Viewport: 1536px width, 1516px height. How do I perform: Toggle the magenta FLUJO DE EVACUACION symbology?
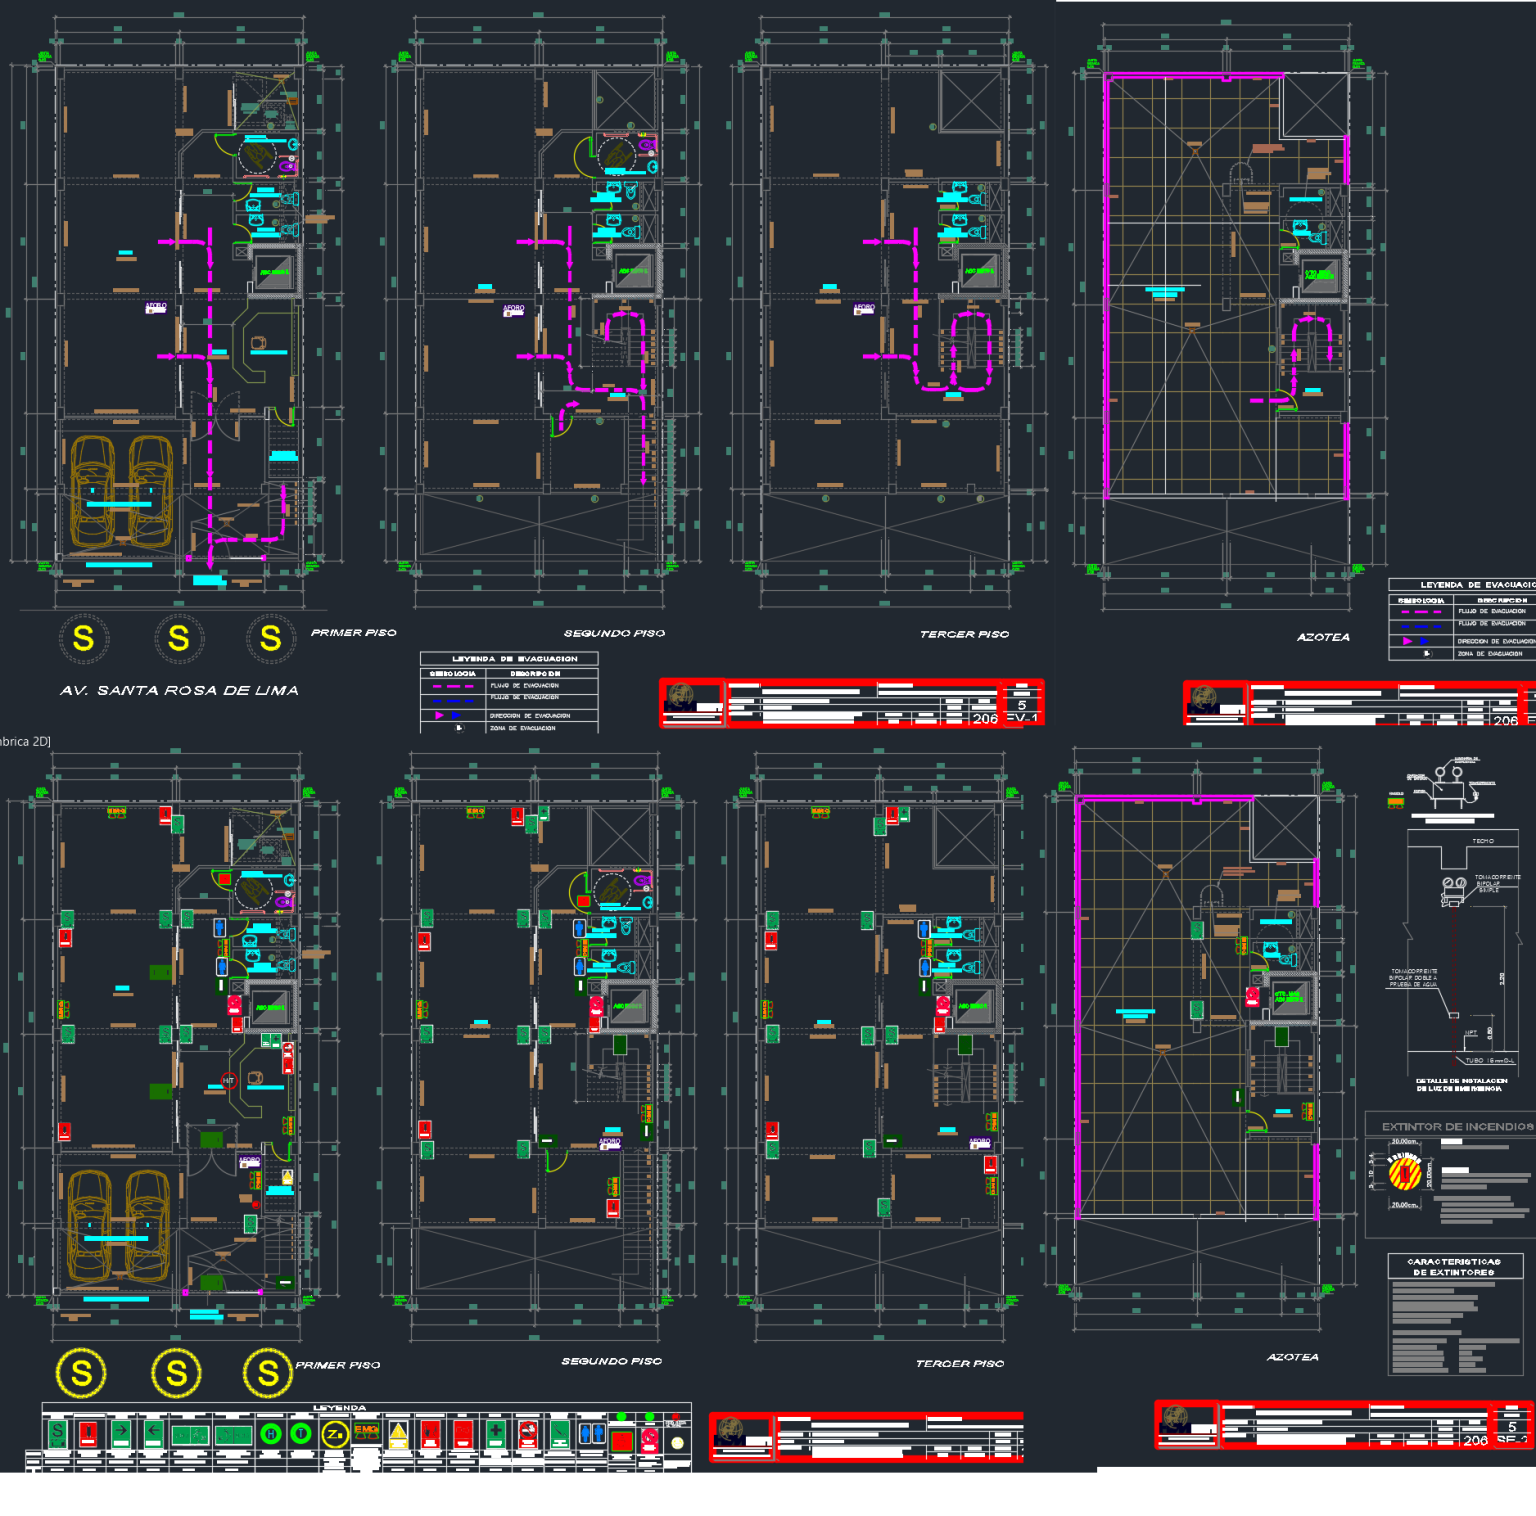(x=453, y=686)
